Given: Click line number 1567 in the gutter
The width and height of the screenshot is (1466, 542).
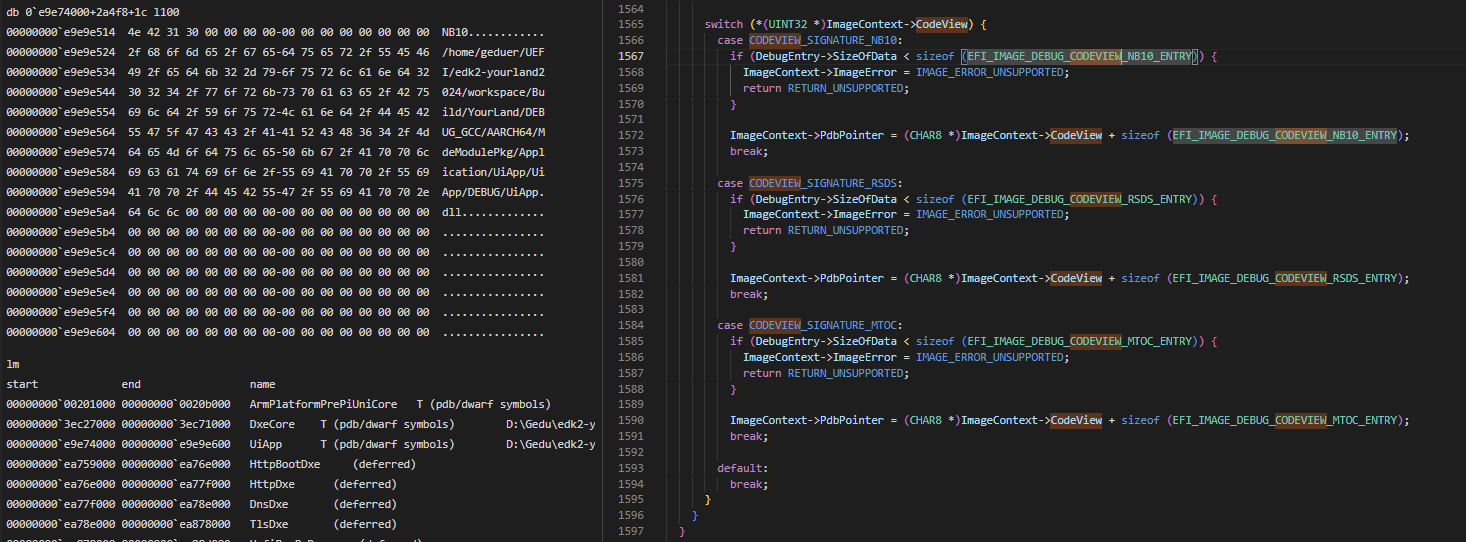Looking at the screenshot, I should pyautogui.click(x=630, y=56).
